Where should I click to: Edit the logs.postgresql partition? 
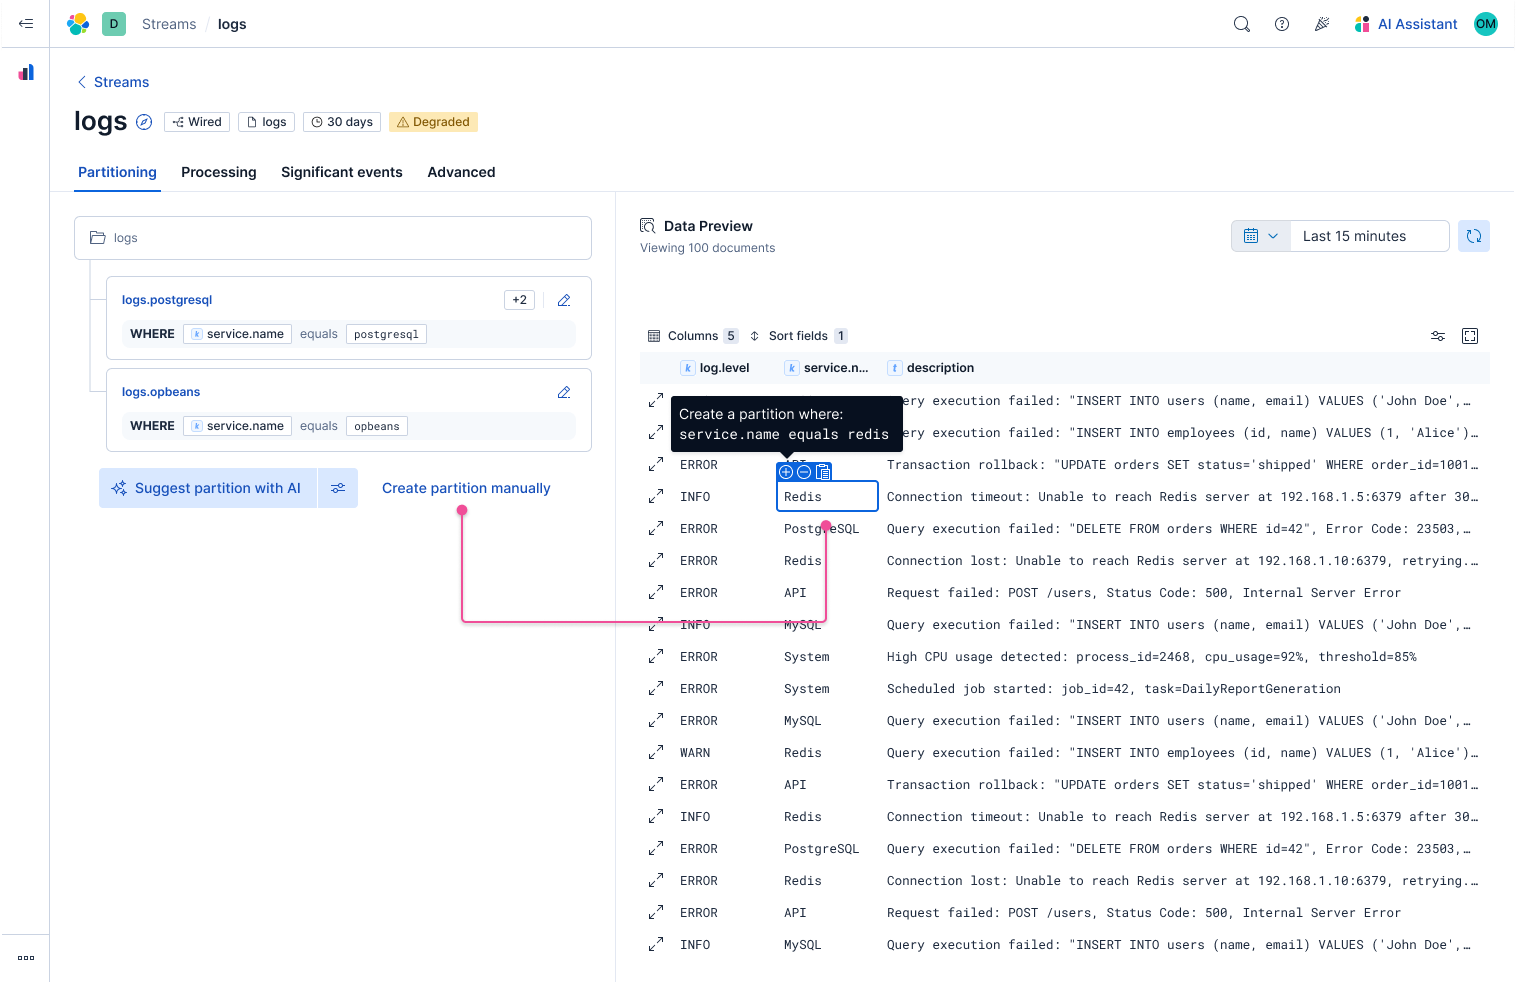click(x=564, y=300)
